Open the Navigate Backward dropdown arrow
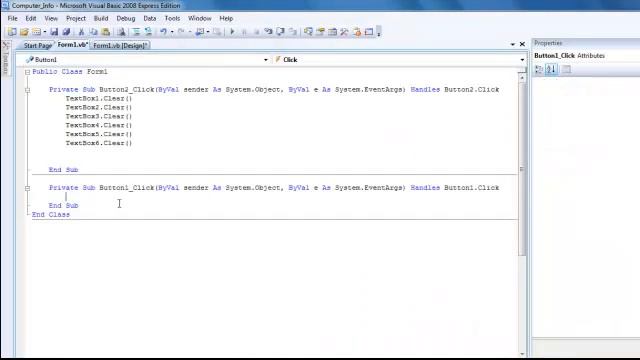 pyautogui.click(x=208, y=32)
